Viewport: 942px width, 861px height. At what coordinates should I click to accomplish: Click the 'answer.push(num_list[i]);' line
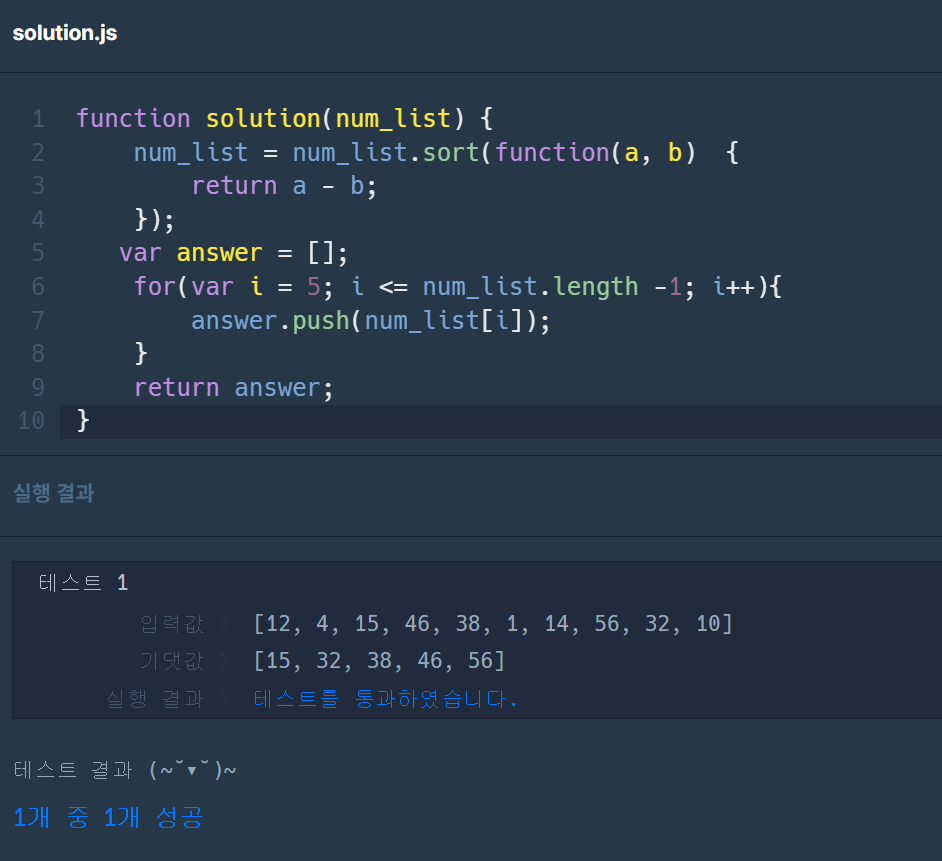[370, 320]
